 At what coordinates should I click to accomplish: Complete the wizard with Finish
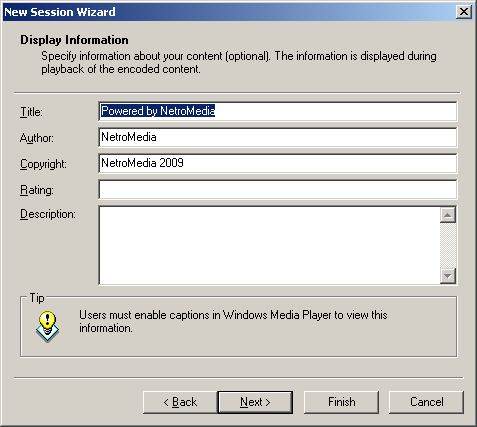coord(341,402)
